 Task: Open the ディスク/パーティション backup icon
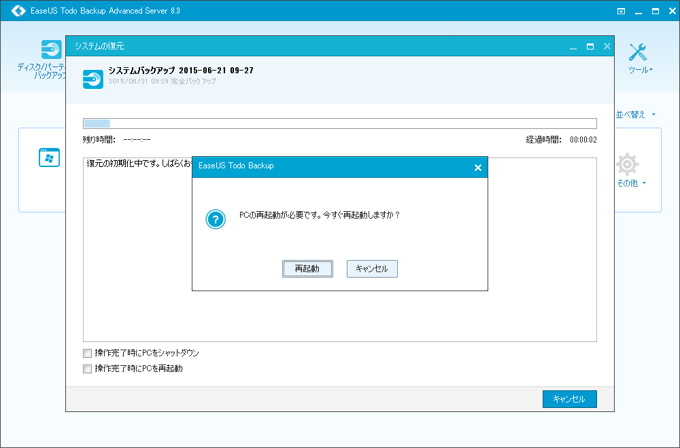tap(51, 49)
